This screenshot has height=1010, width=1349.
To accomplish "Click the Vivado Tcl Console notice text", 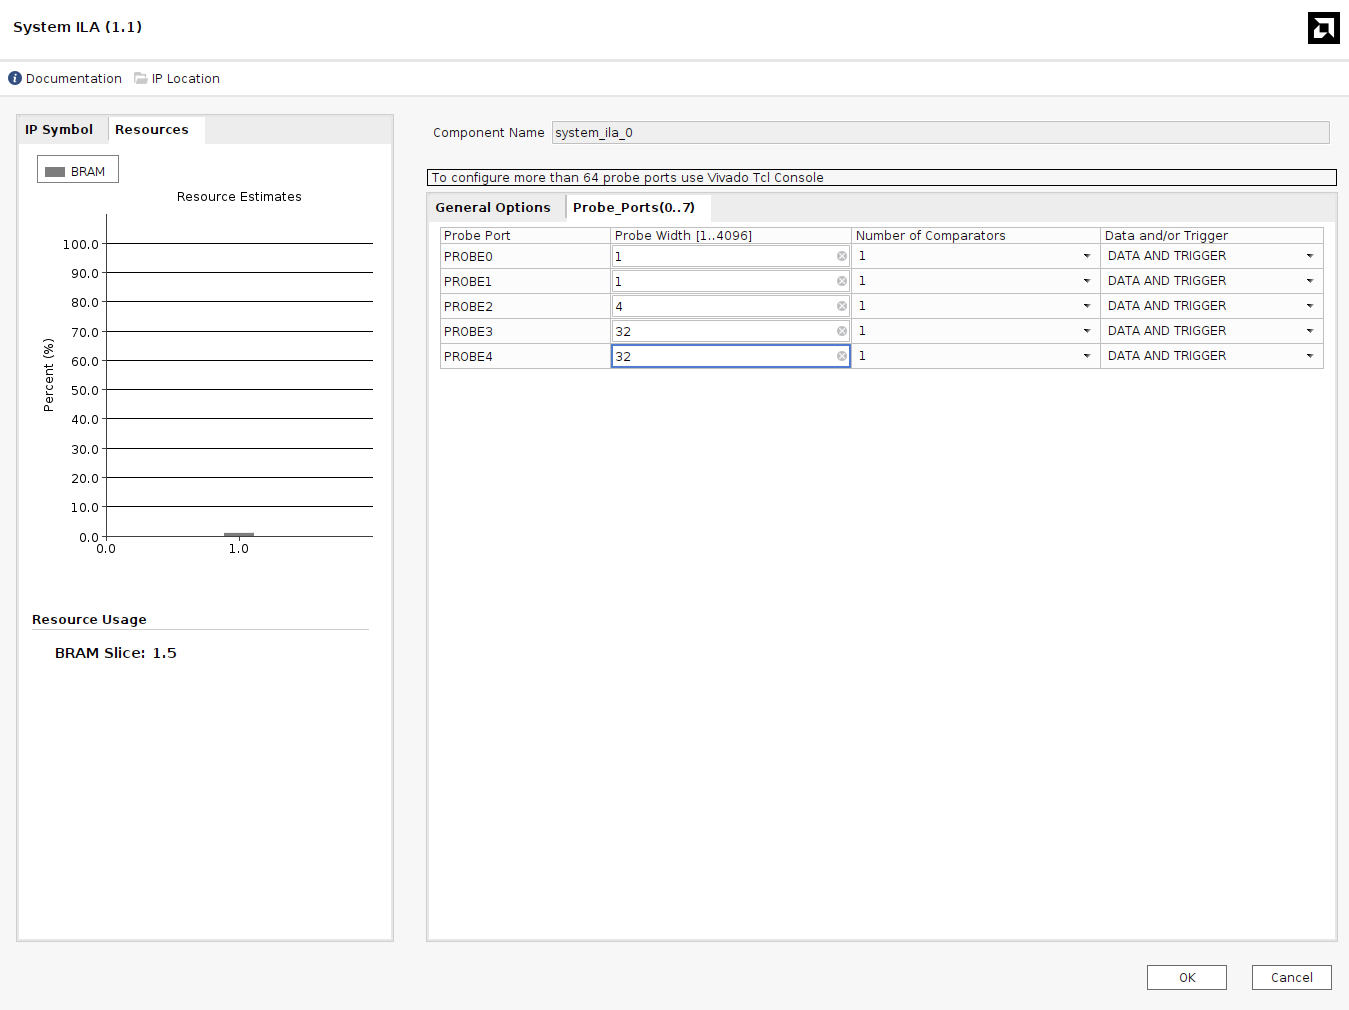I will (628, 178).
